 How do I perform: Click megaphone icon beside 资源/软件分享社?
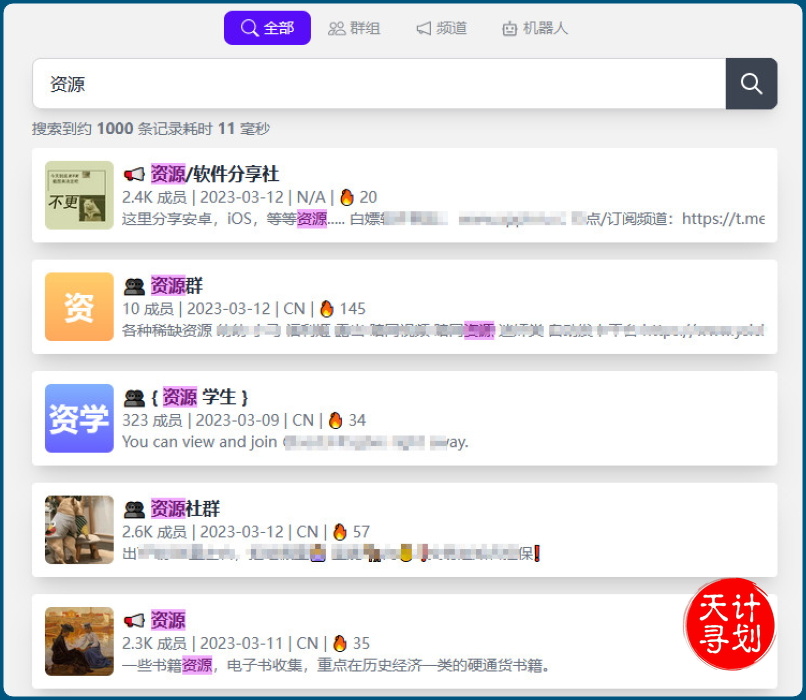[x=134, y=174]
